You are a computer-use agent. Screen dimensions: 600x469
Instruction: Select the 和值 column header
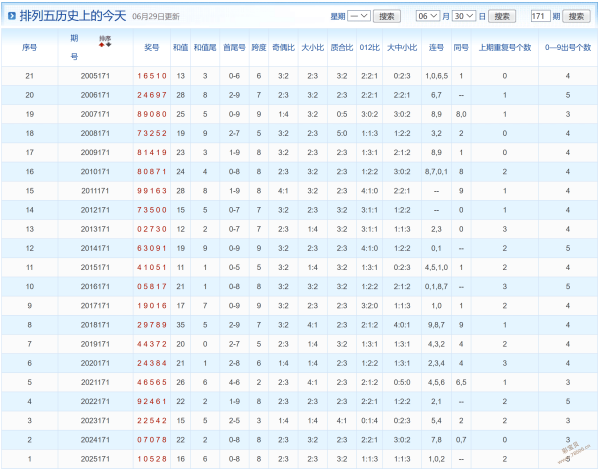point(180,47)
